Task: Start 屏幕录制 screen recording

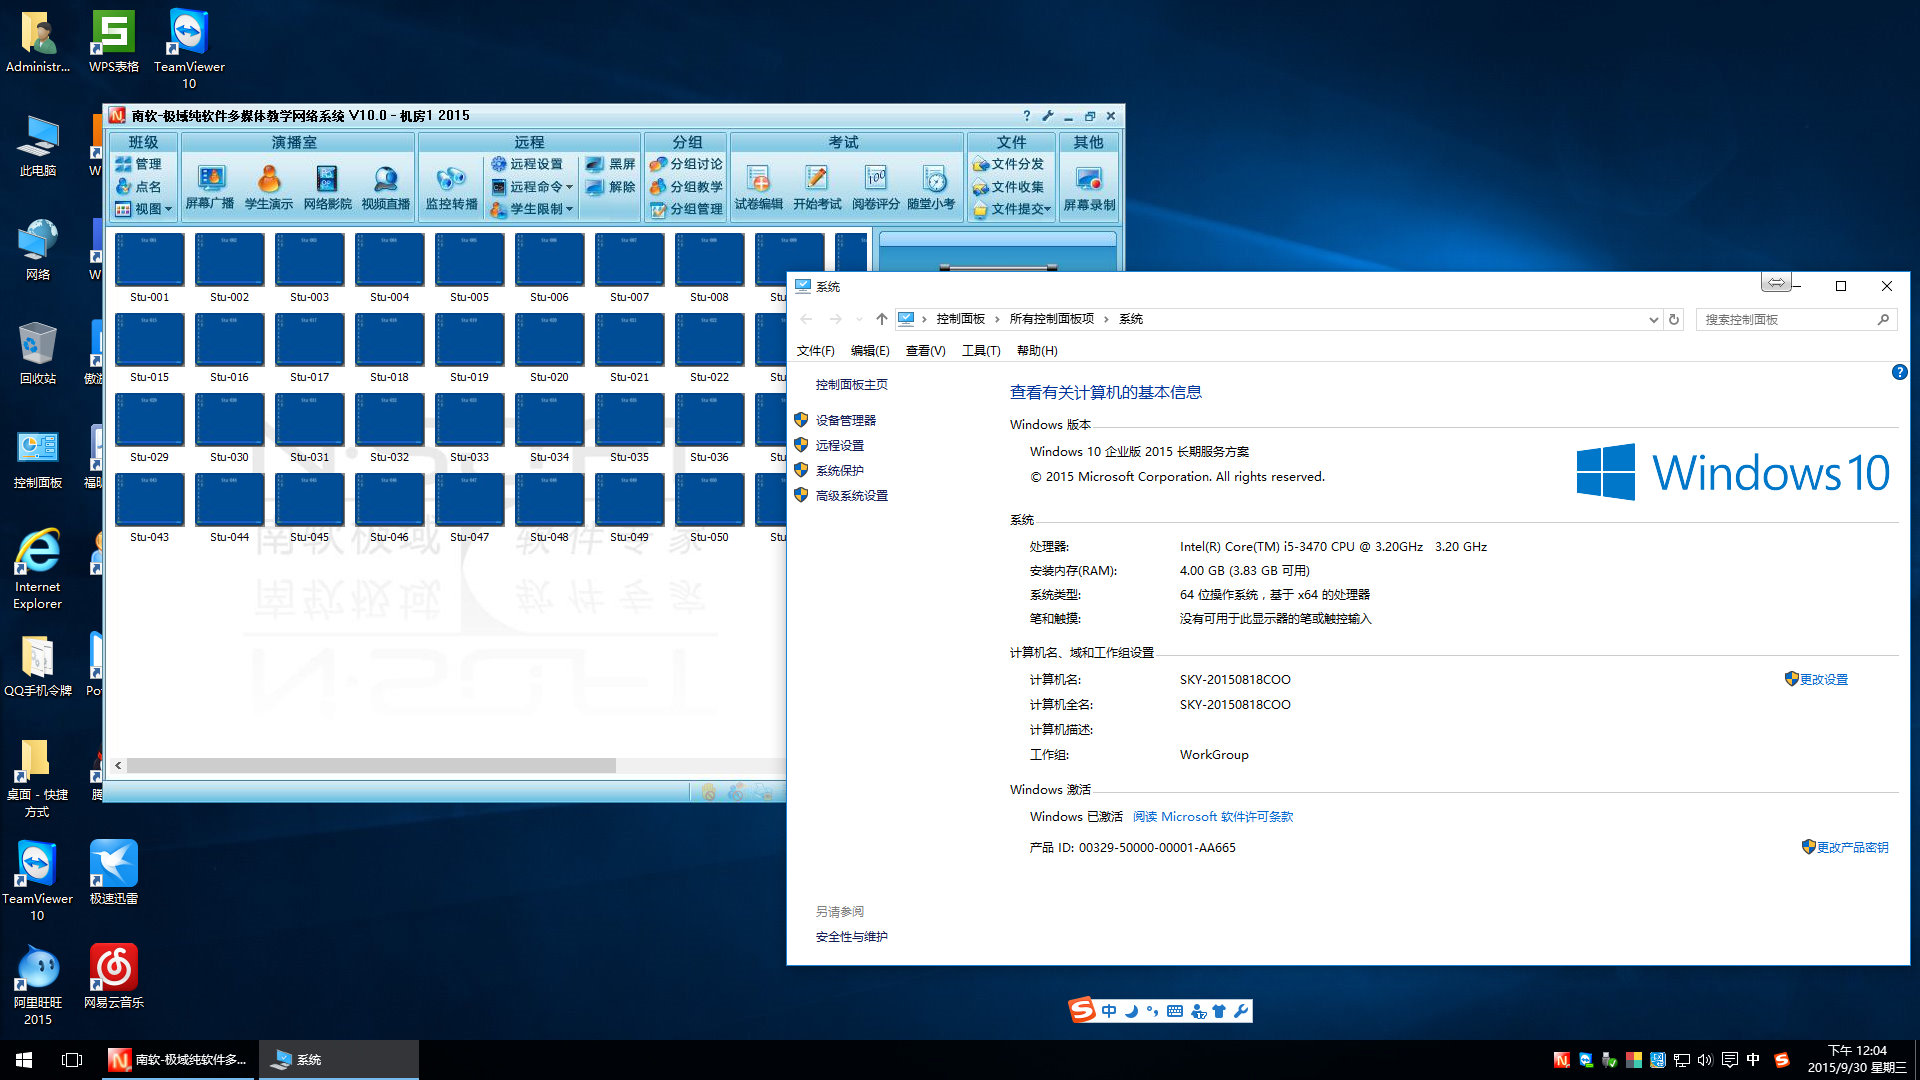Action: pos(1088,186)
